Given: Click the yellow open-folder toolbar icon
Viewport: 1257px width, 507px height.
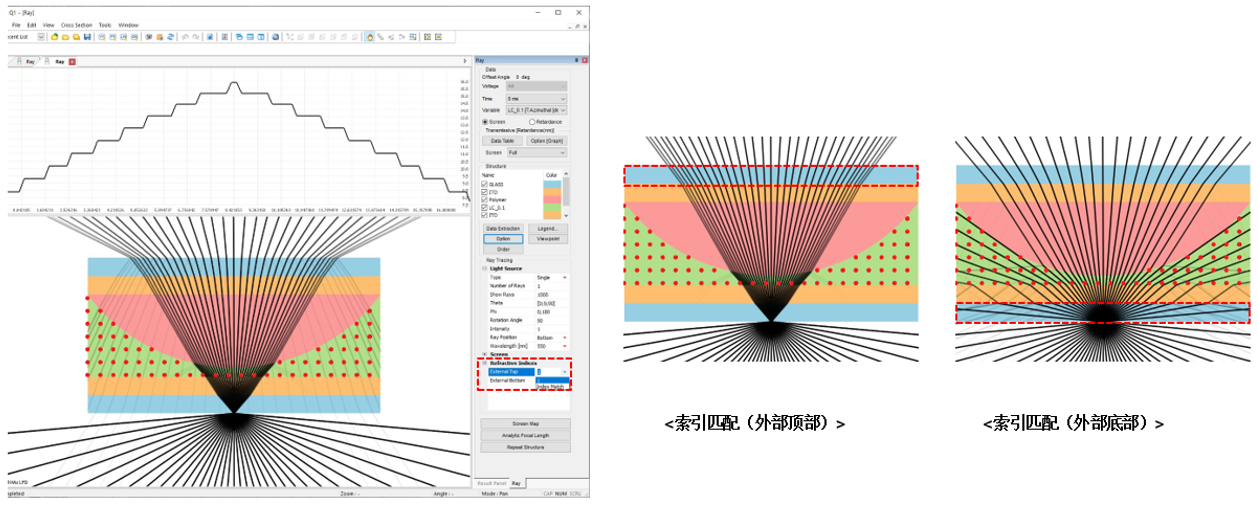Looking at the screenshot, I should [x=65, y=37].
